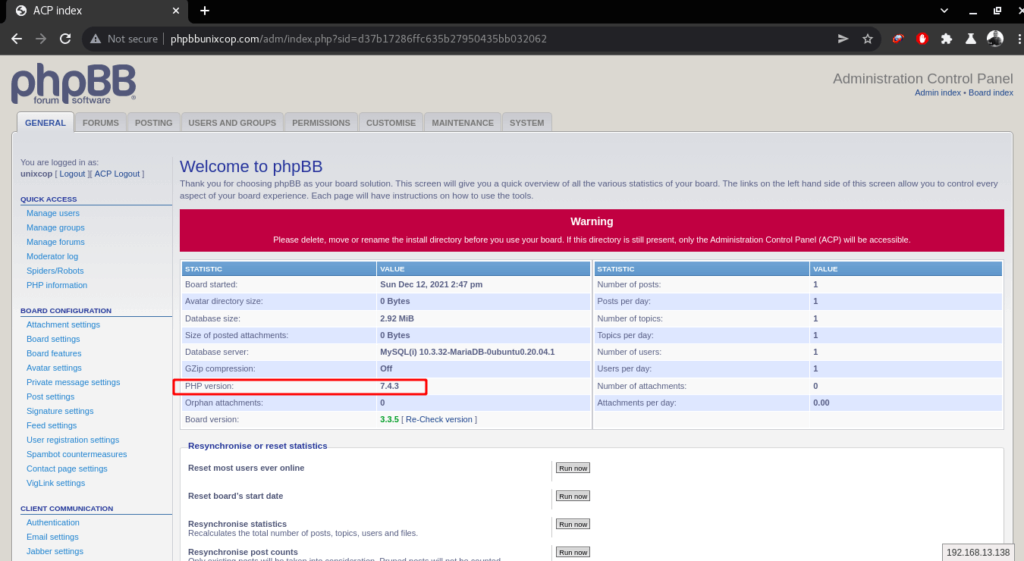1024x561 pixels.
Task: Open Signature settings link
Action: 60,411
